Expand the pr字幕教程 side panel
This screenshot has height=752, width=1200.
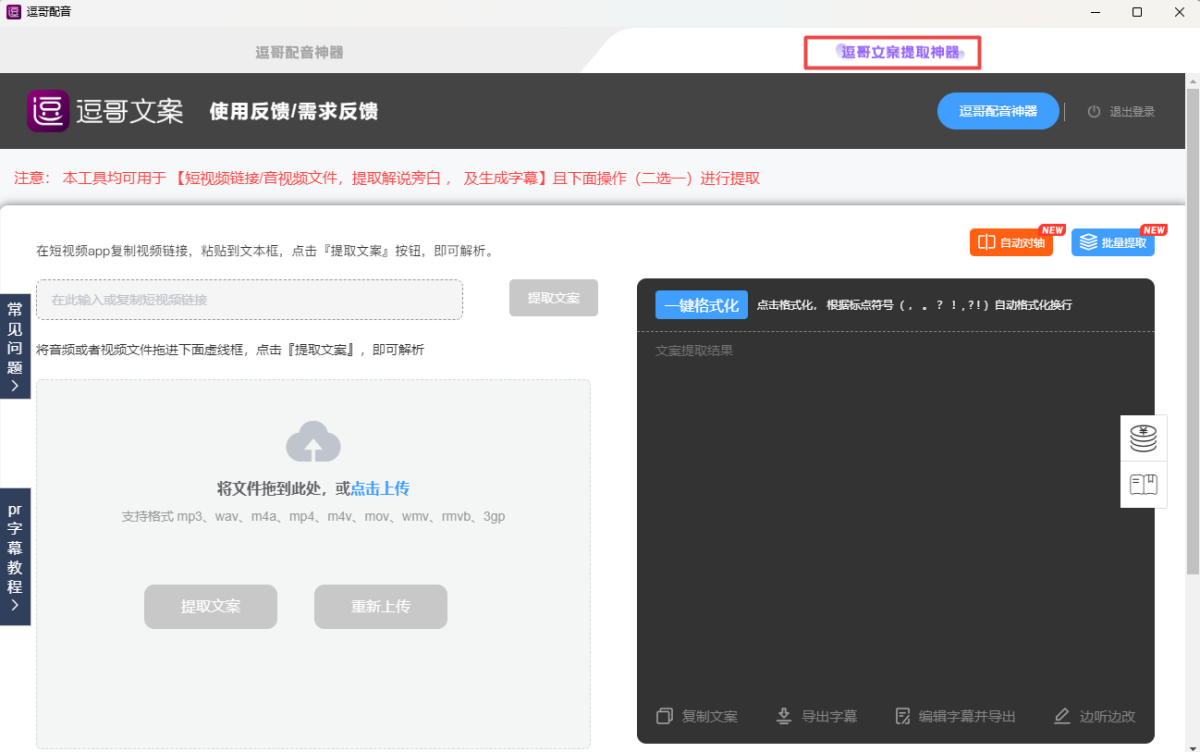pyautogui.click(x=15, y=556)
